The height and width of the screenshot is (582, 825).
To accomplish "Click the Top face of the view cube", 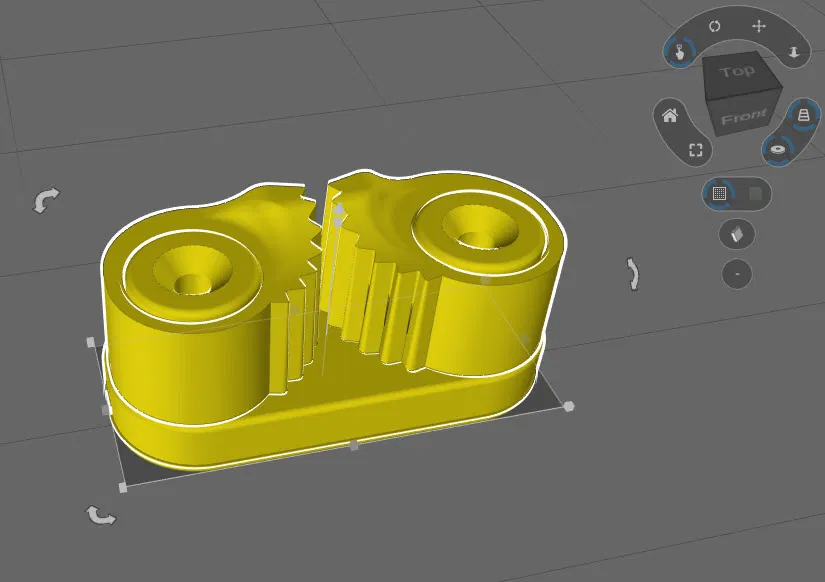I will [x=738, y=70].
